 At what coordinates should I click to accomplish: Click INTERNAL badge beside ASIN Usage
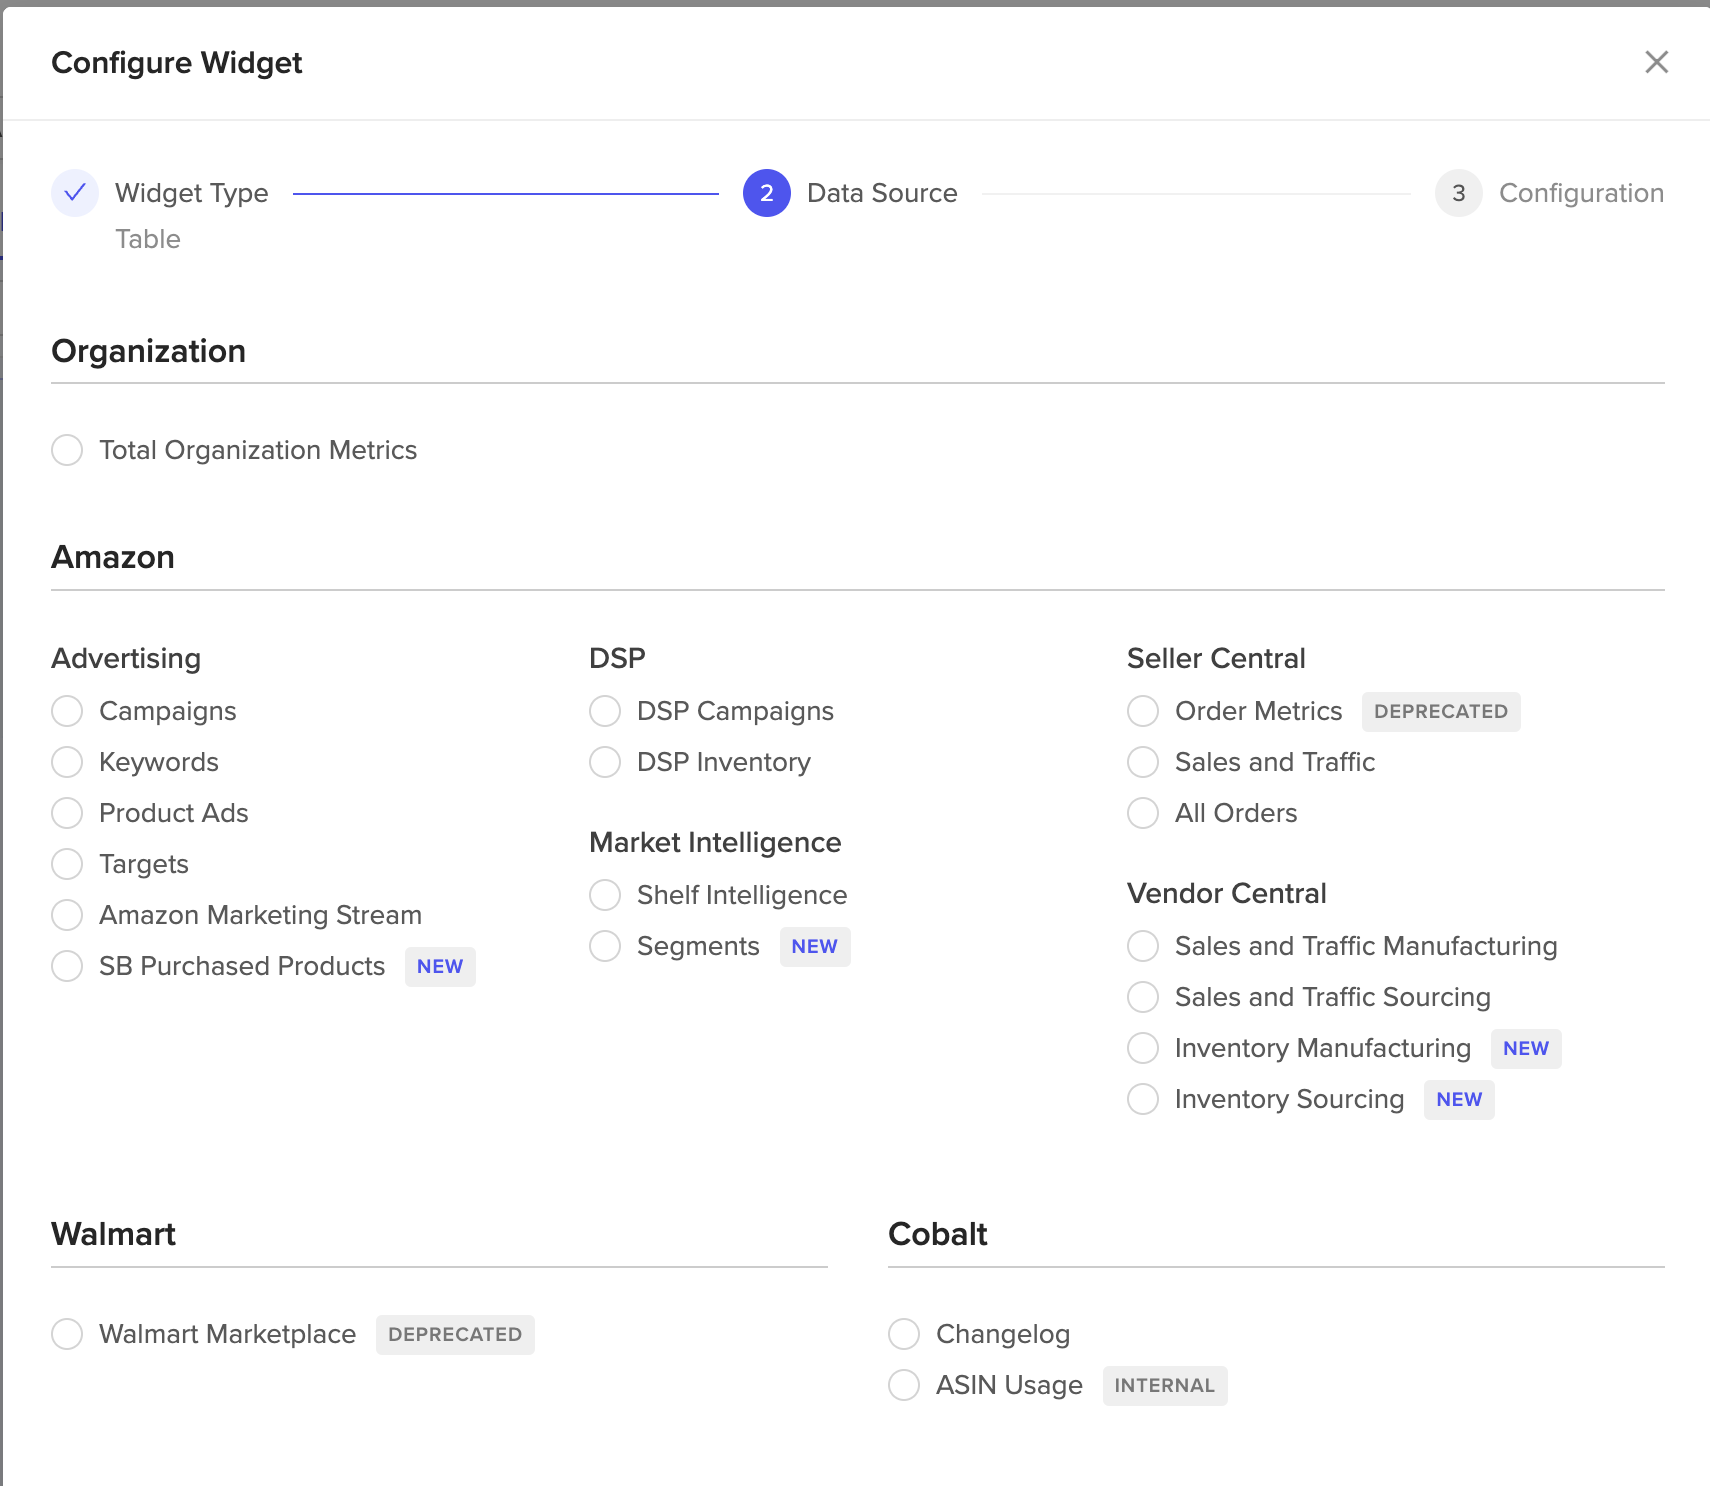pos(1165,1386)
